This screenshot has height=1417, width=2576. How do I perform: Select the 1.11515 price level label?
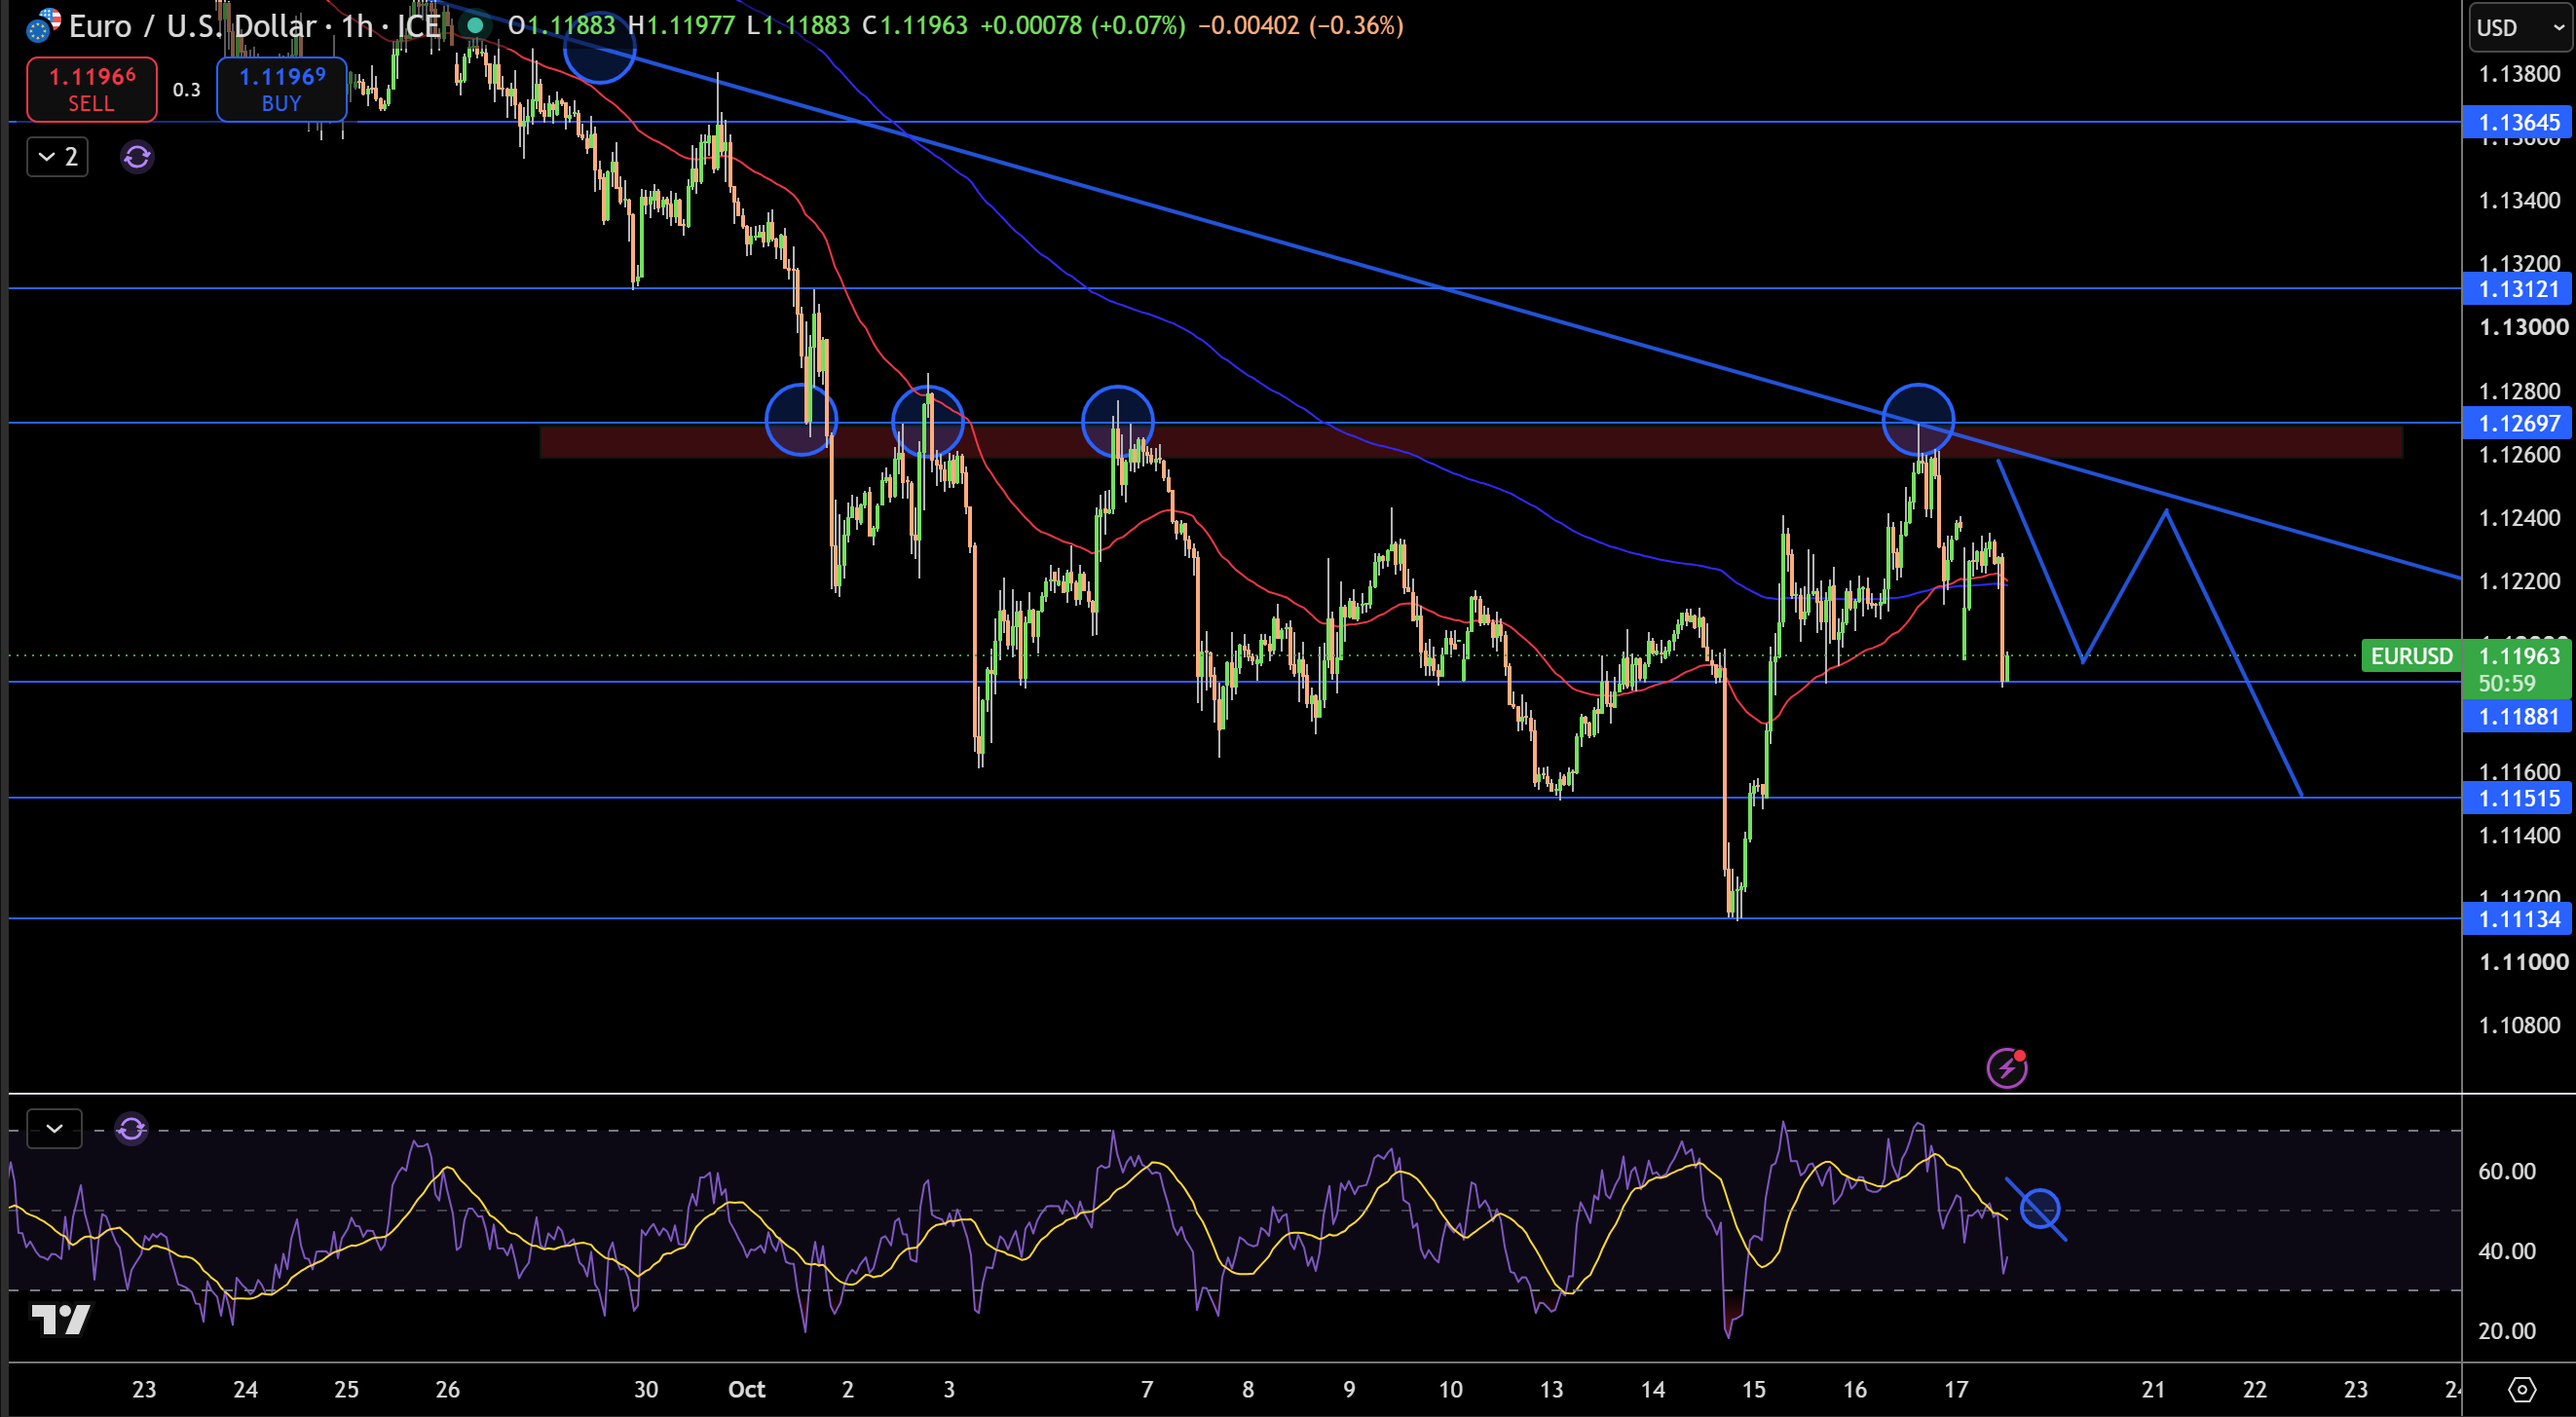(x=2517, y=798)
